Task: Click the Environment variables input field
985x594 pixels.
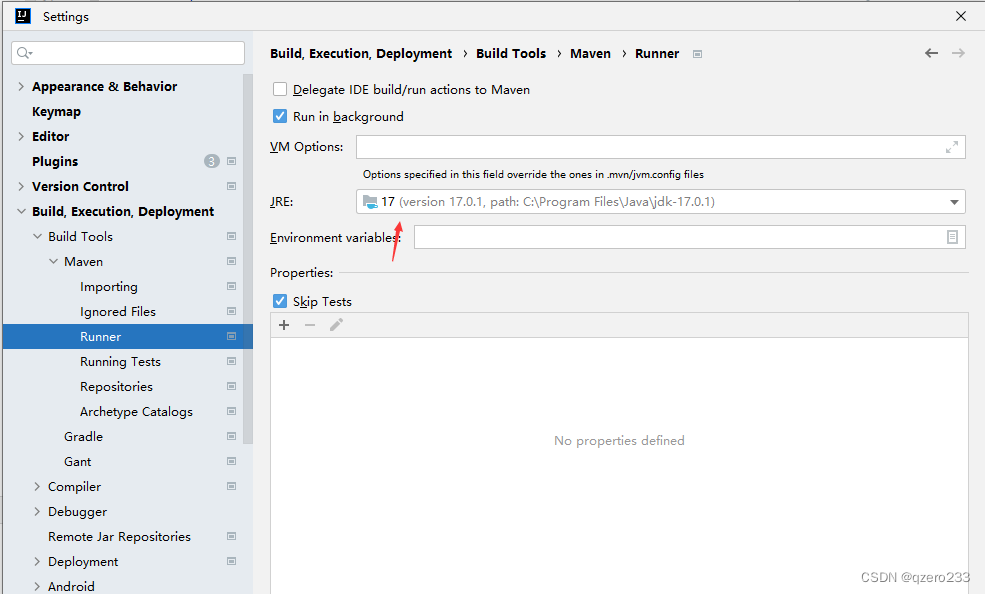Action: pos(689,237)
